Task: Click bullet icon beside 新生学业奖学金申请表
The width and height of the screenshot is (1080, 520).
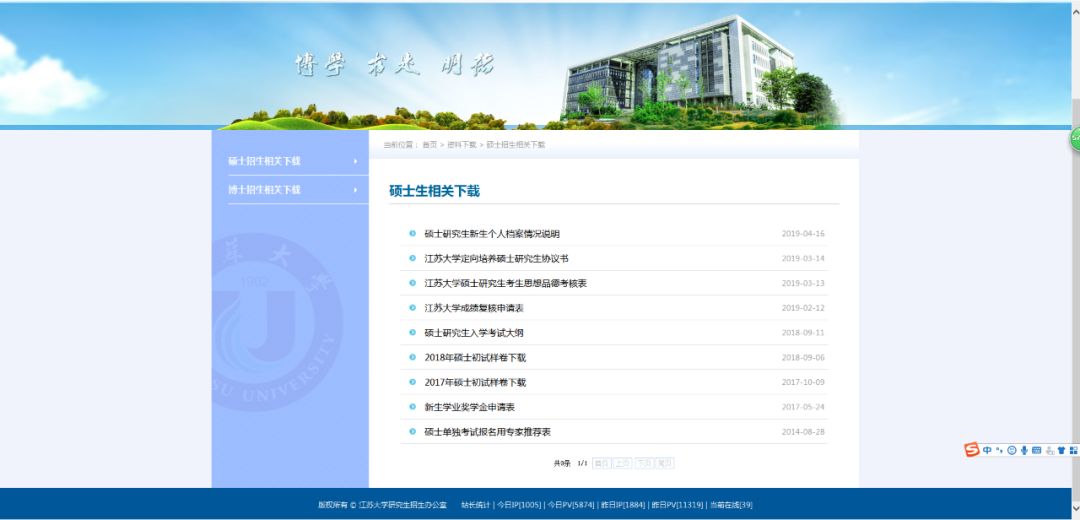Action: pos(413,407)
